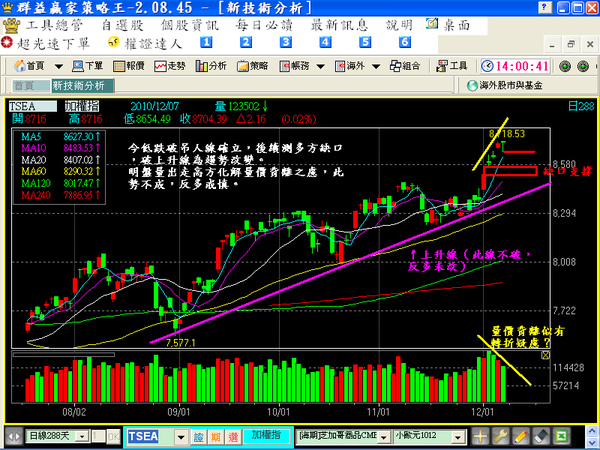Open the wrench settings tool
Image resolution: width=600 pixels, height=450 pixels.
pos(500,436)
